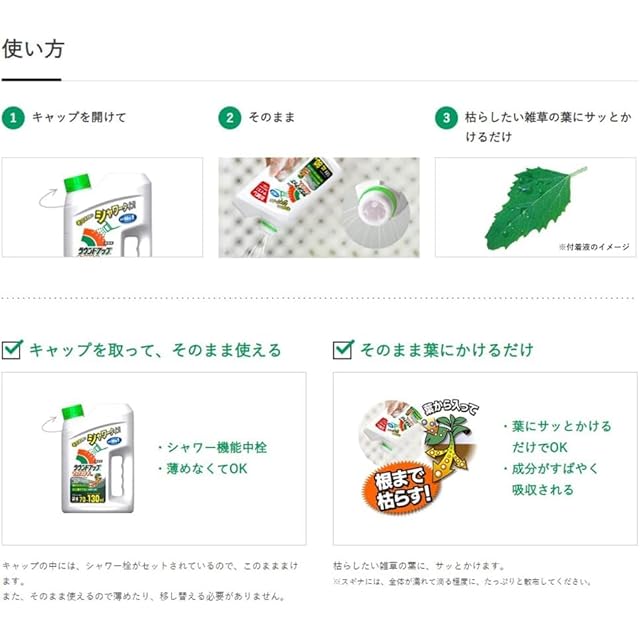Click the green step 1 number badge
Image resolution: width=640 pixels, height=640 pixels.
pyautogui.click(x=13, y=118)
